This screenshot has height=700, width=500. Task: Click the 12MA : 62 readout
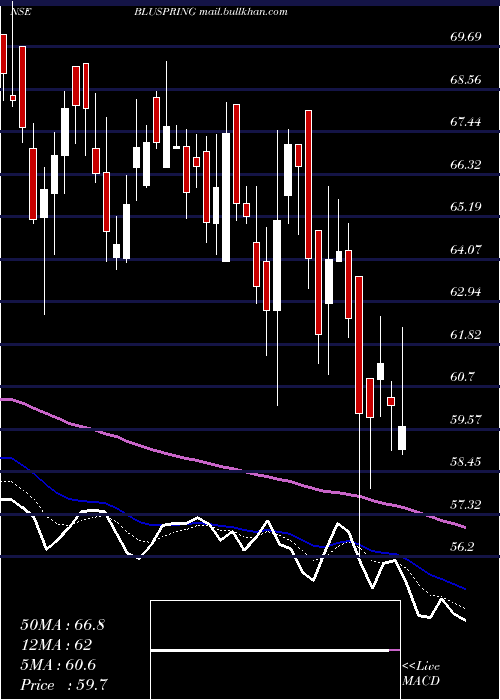coord(56,645)
